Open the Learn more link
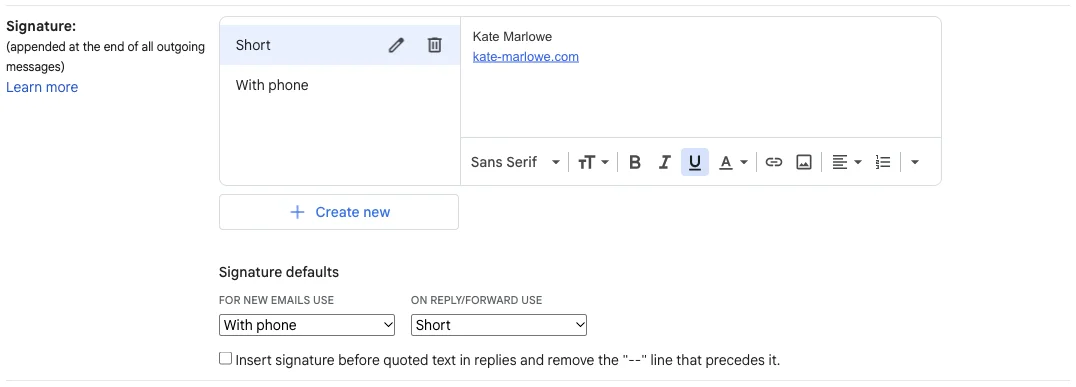This screenshot has width=1076, height=387. pos(42,87)
